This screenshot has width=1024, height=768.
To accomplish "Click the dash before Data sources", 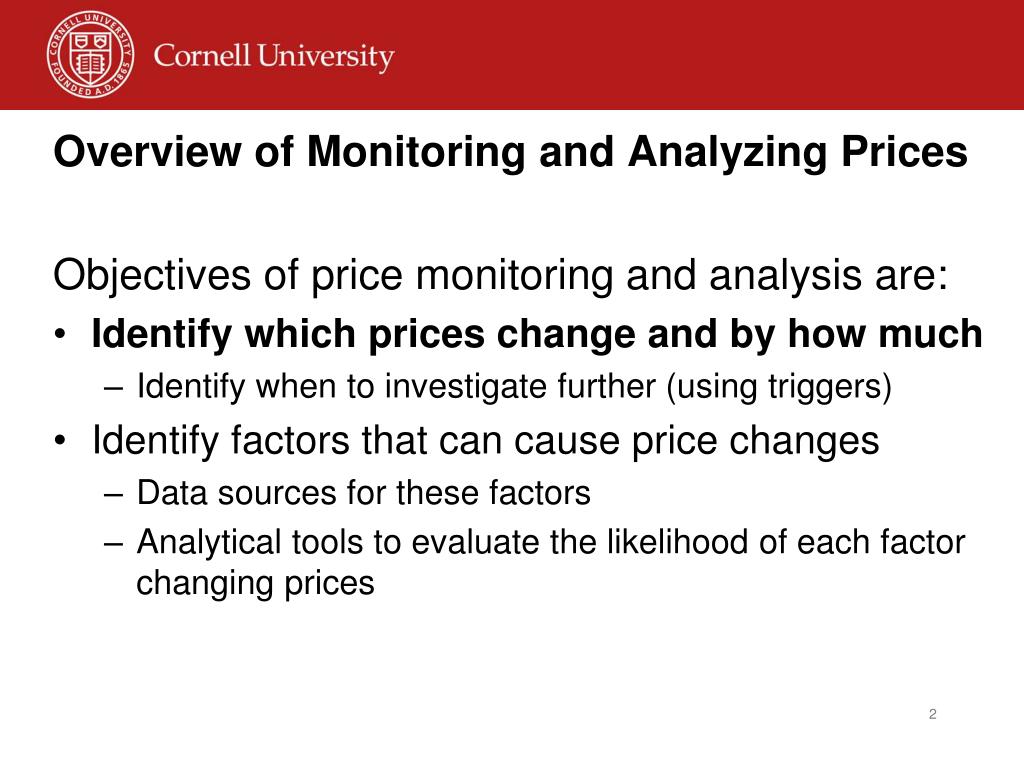I will (x=113, y=496).
